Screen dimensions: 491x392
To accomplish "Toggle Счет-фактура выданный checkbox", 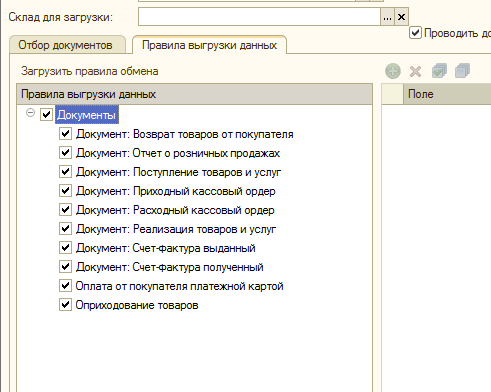I will [x=65, y=248].
